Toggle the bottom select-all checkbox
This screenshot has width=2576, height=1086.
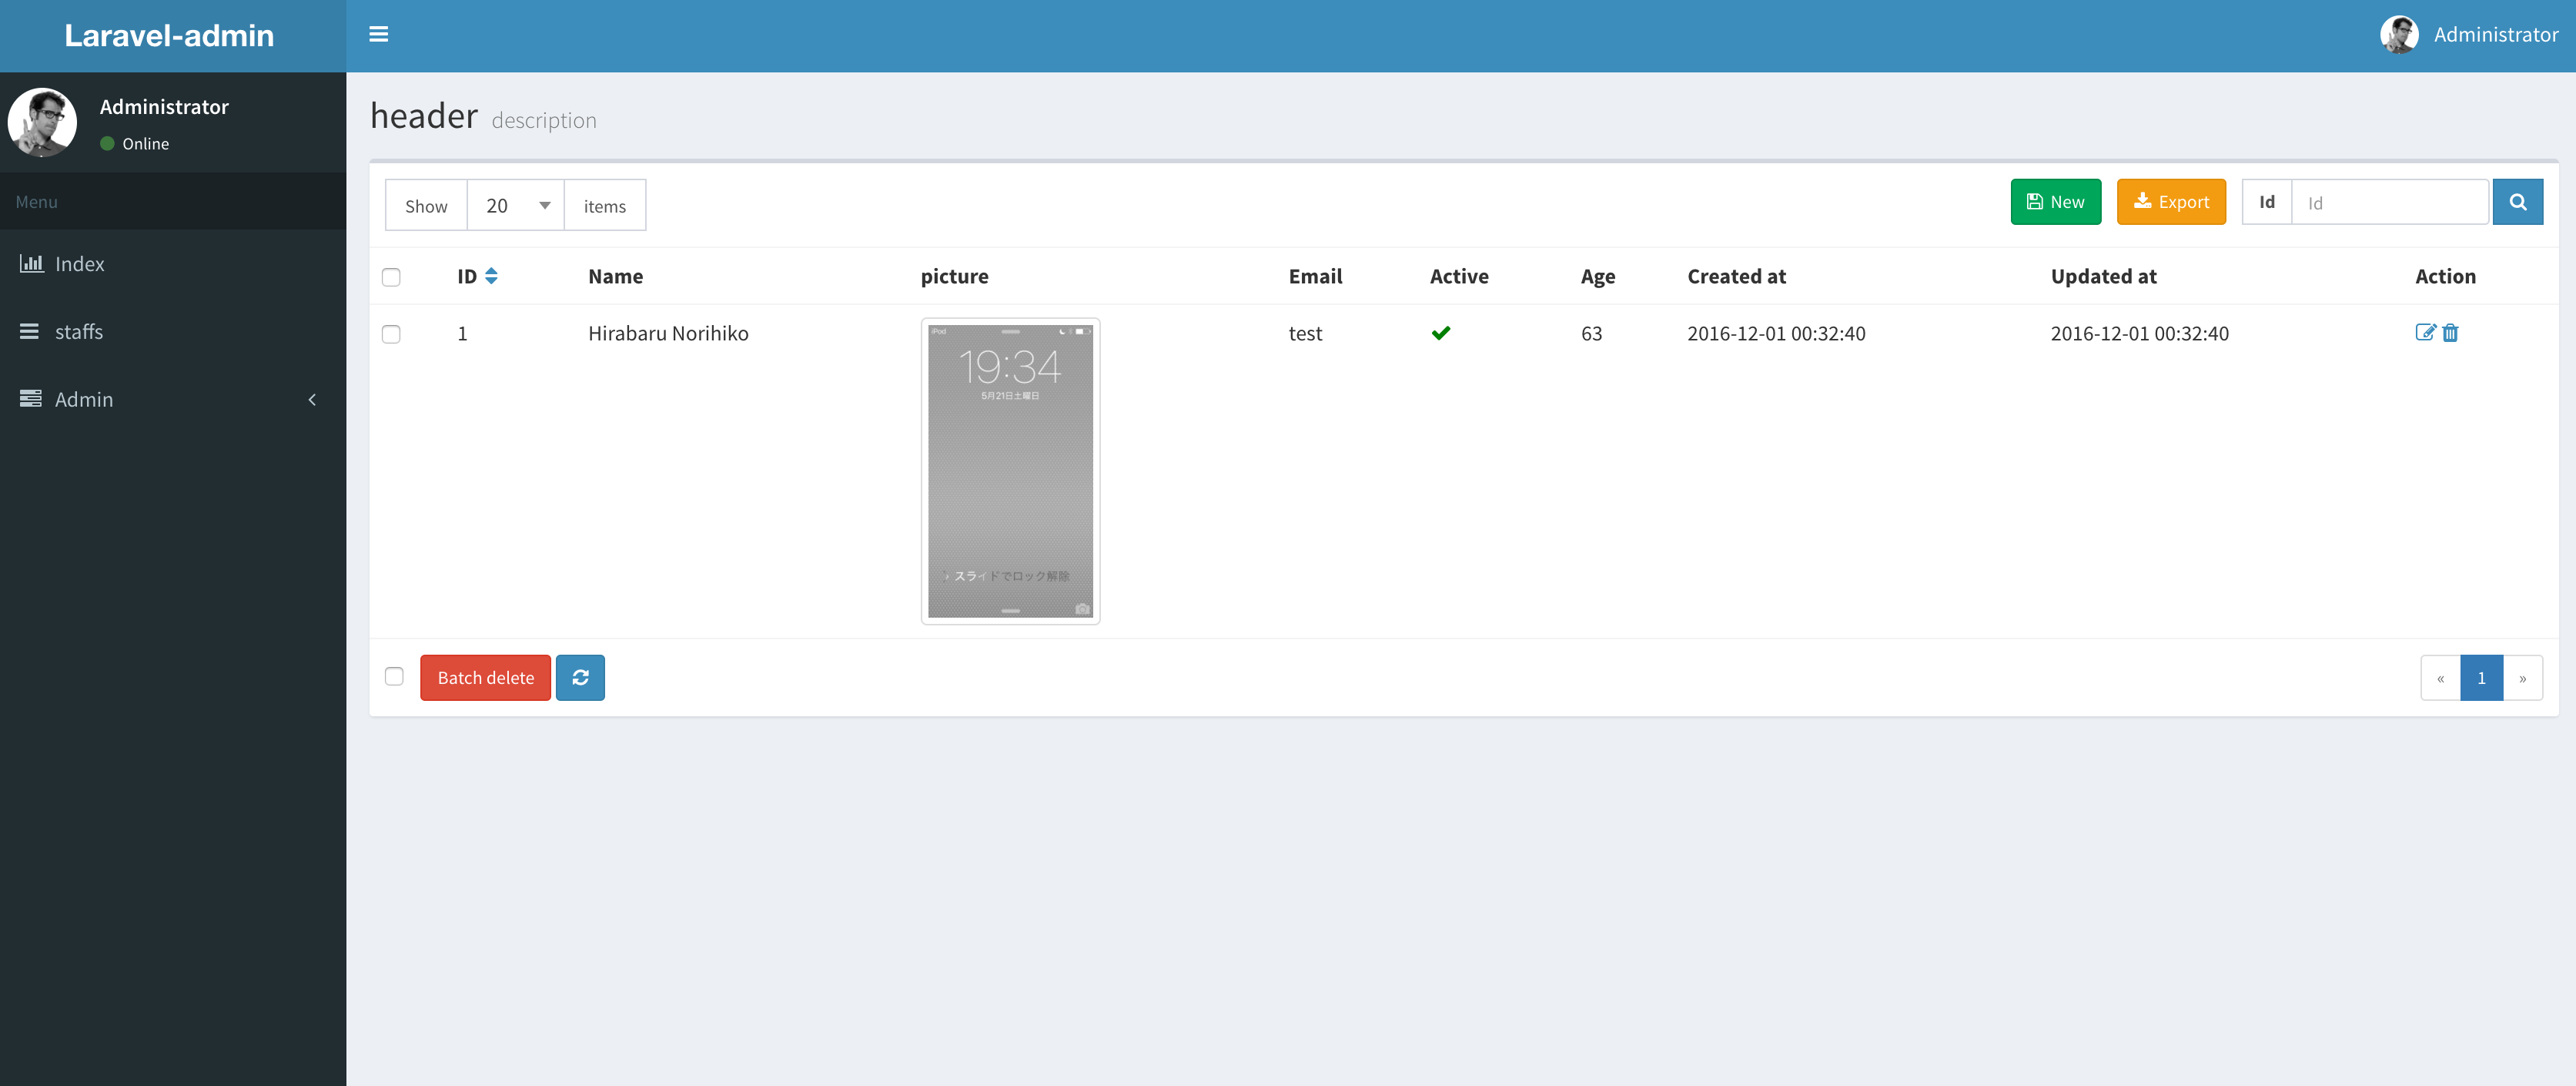point(393,675)
